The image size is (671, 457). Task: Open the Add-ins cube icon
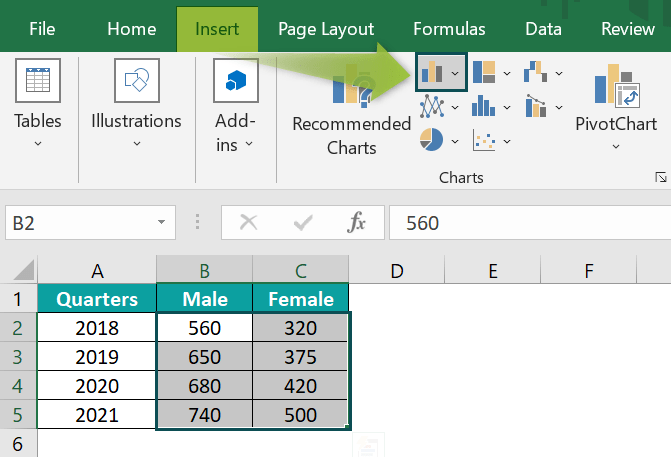tap(236, 80)
